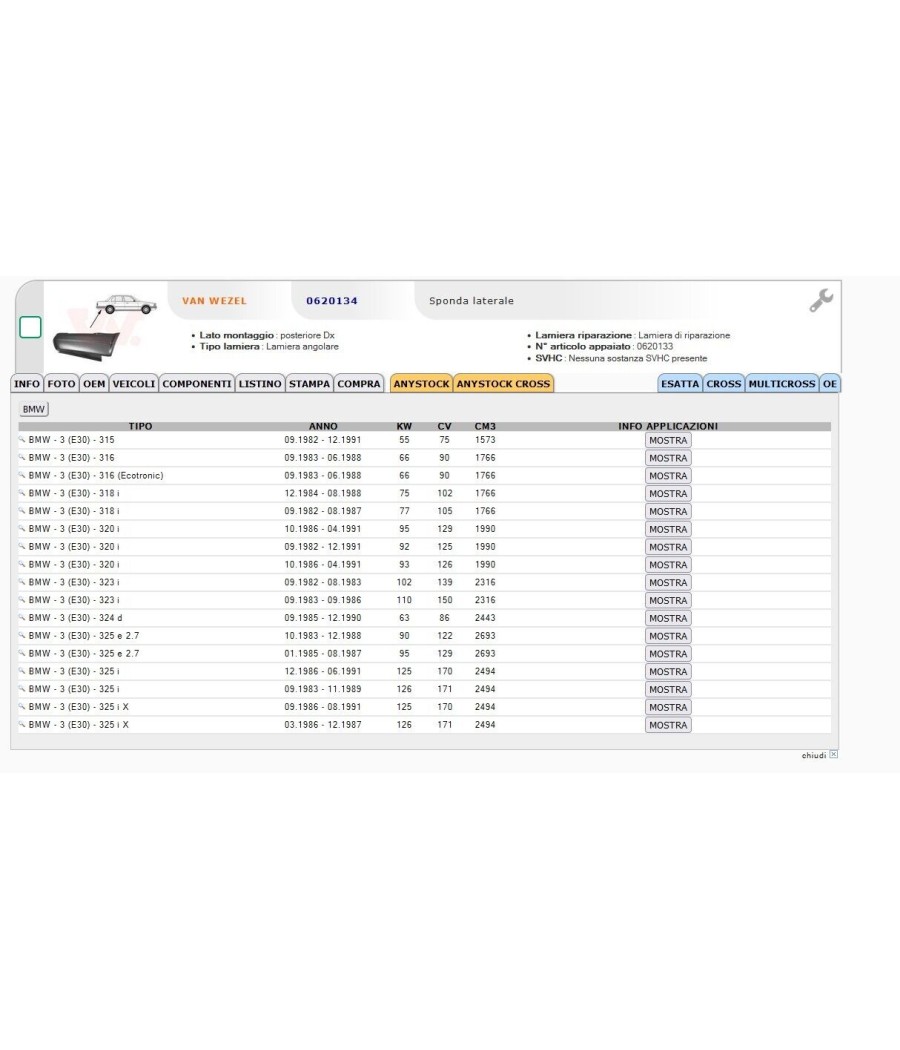The height and width of the screenshot is (1050, 900).
Task: Switch to the OEM tab
Action: [x=94, y=384]
